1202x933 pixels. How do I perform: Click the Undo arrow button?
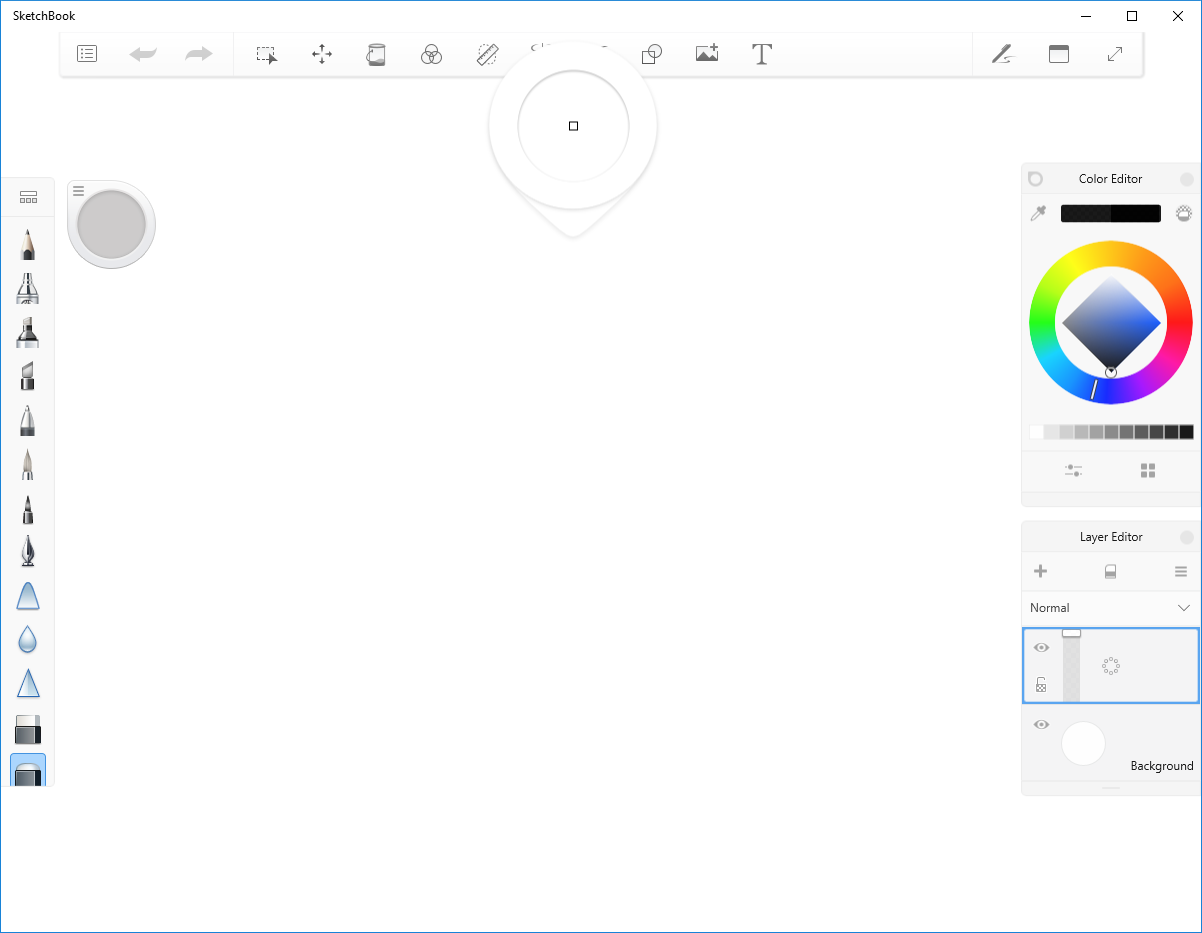click(x=143, y=54)
